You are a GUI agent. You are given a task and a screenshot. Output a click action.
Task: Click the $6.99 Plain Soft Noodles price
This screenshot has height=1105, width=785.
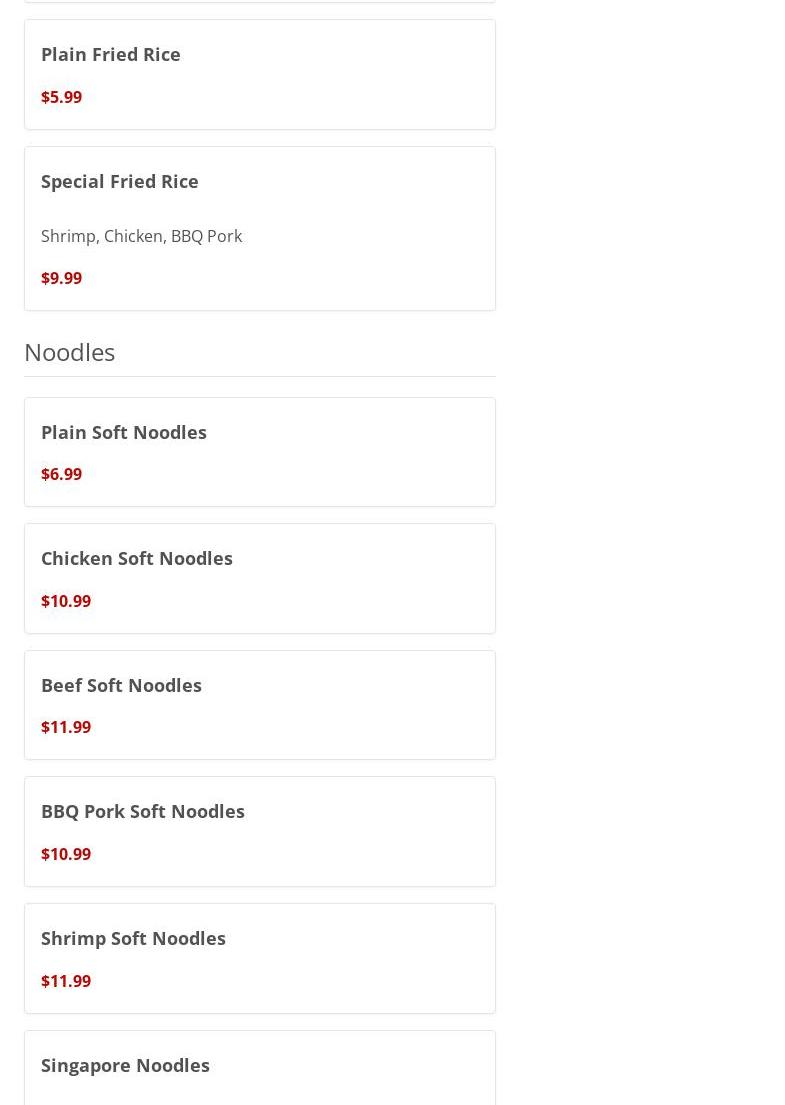coord(61,474)
